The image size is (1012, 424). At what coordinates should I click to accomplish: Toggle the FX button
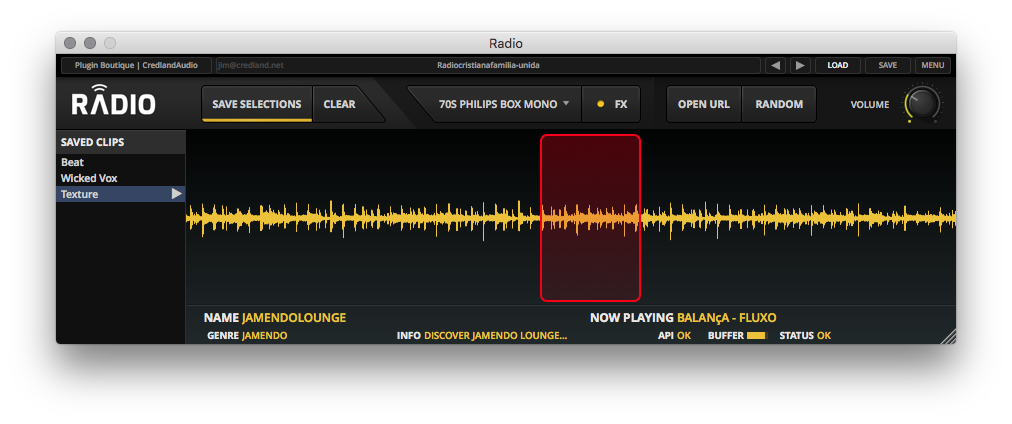pos(612,104)
